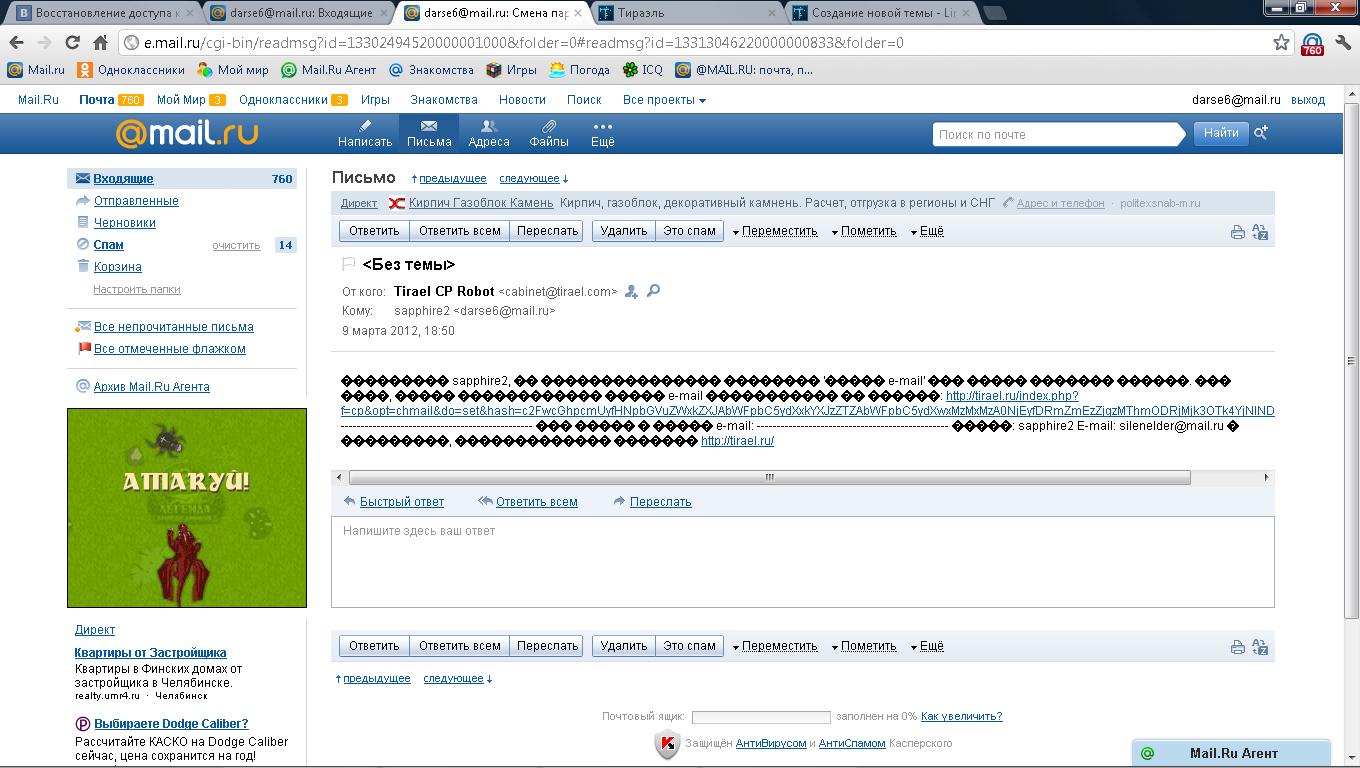Open Chrome wrench settings menu
The height and width of the screenshot is (768, 1360).
(1342, 43)
